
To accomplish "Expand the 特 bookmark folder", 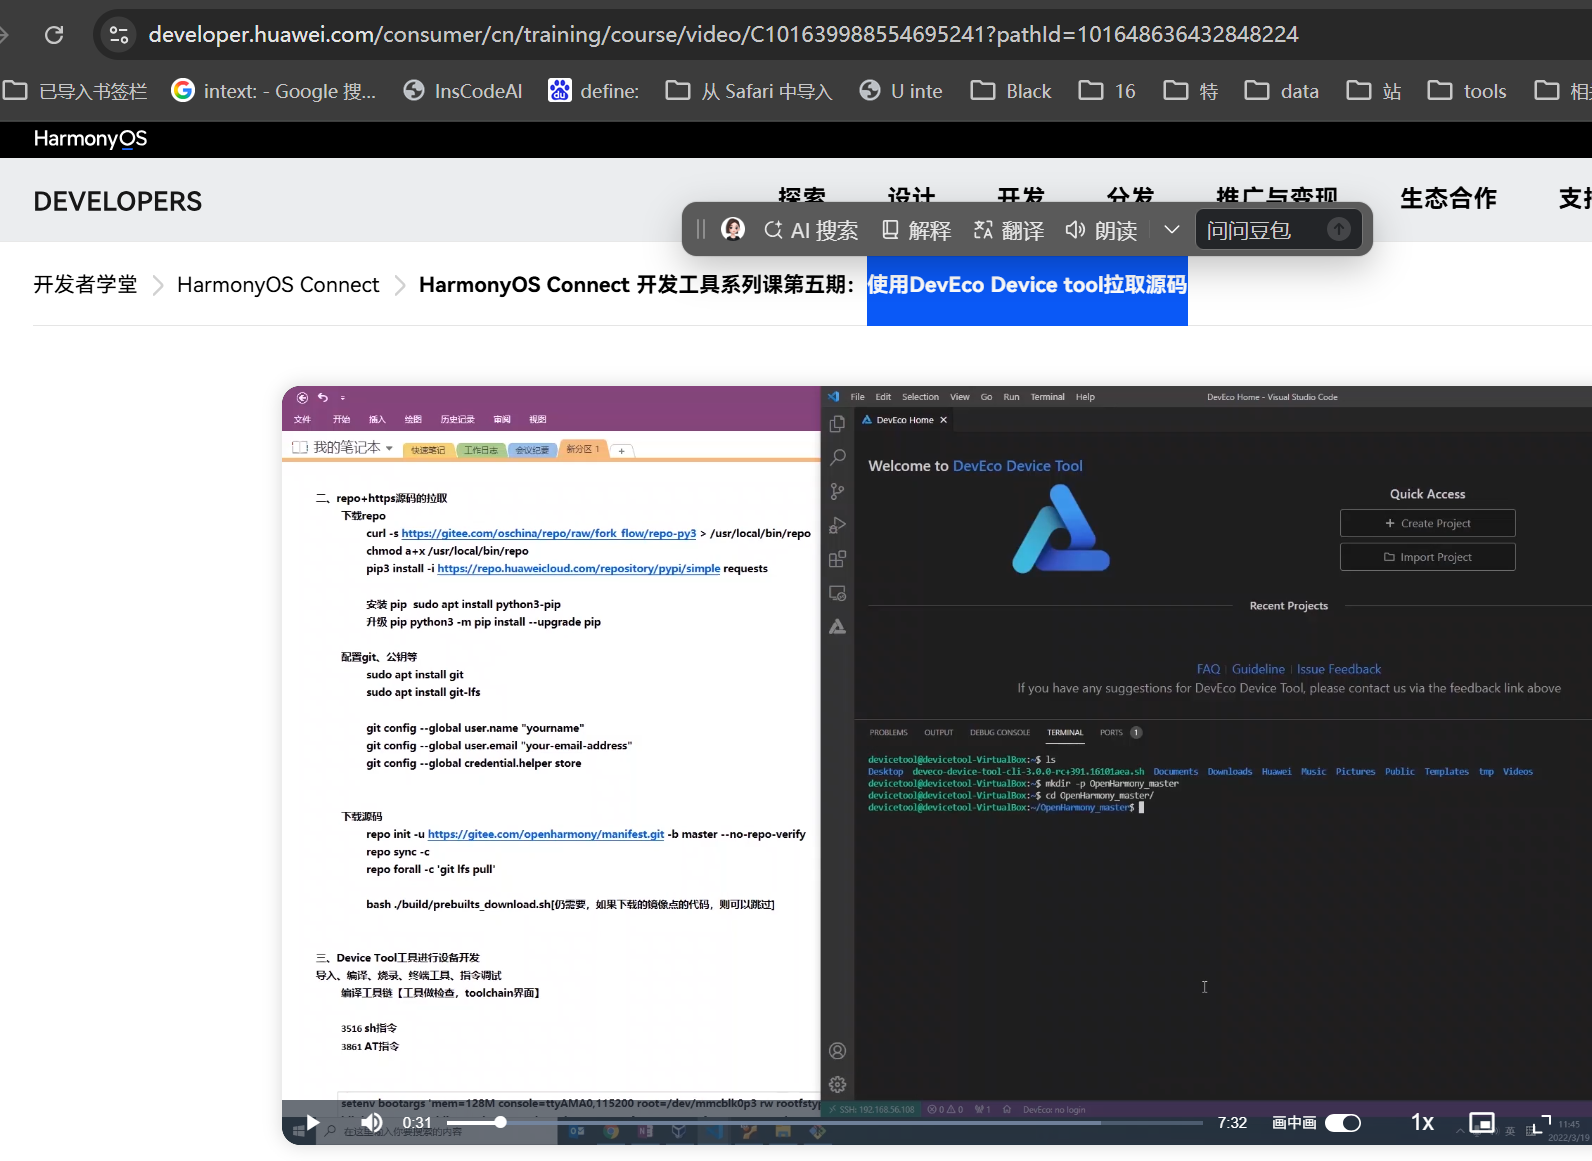I will tap(1191, 91).
